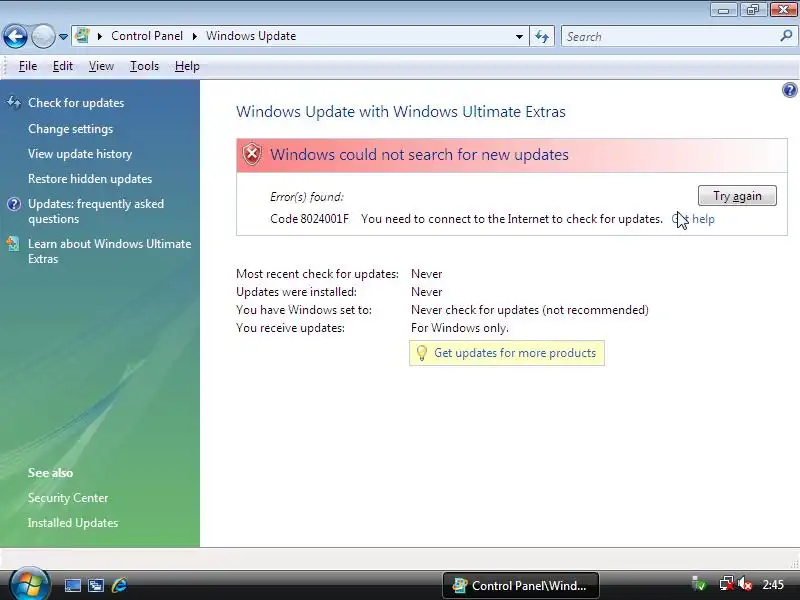
Task: Open Installed Updates under See also
Action: (72, 523)
